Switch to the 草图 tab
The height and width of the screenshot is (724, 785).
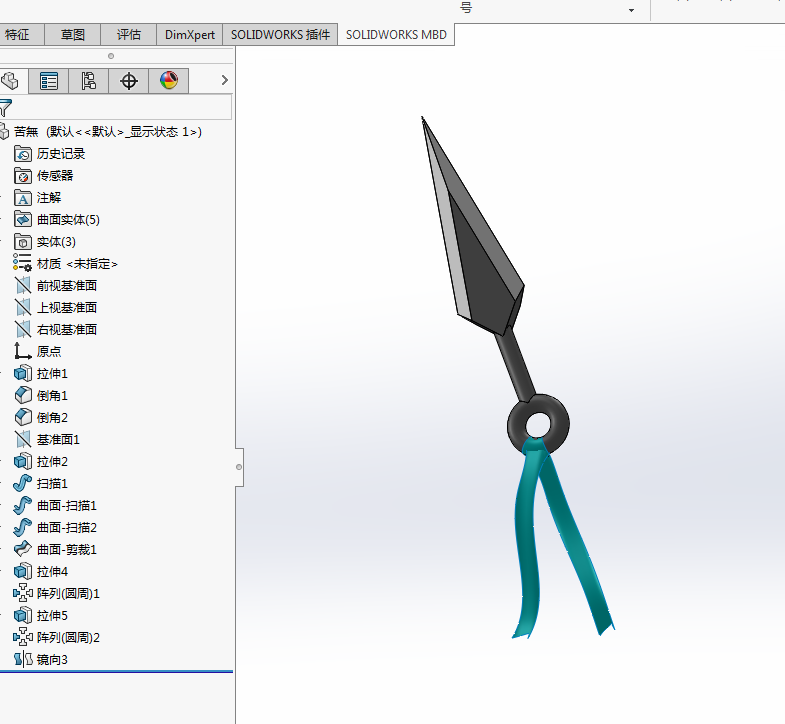coord(73,35)
